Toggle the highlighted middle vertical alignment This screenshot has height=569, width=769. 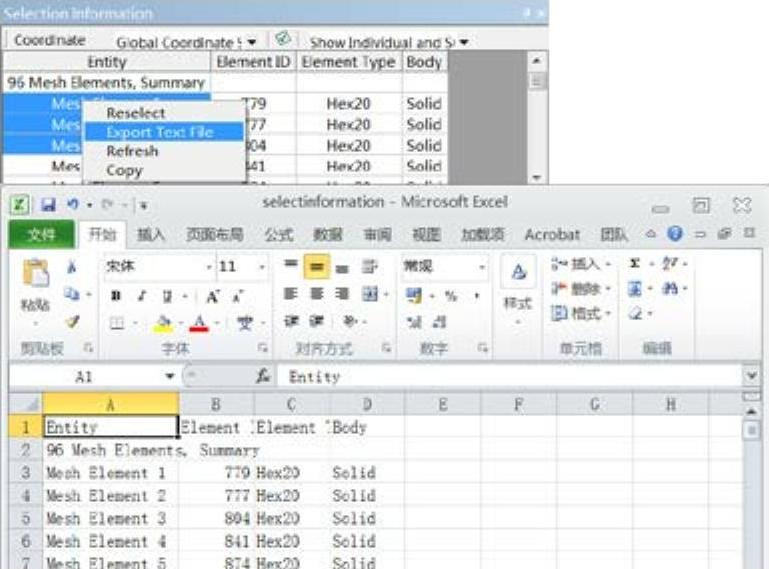tap(316, 266)
